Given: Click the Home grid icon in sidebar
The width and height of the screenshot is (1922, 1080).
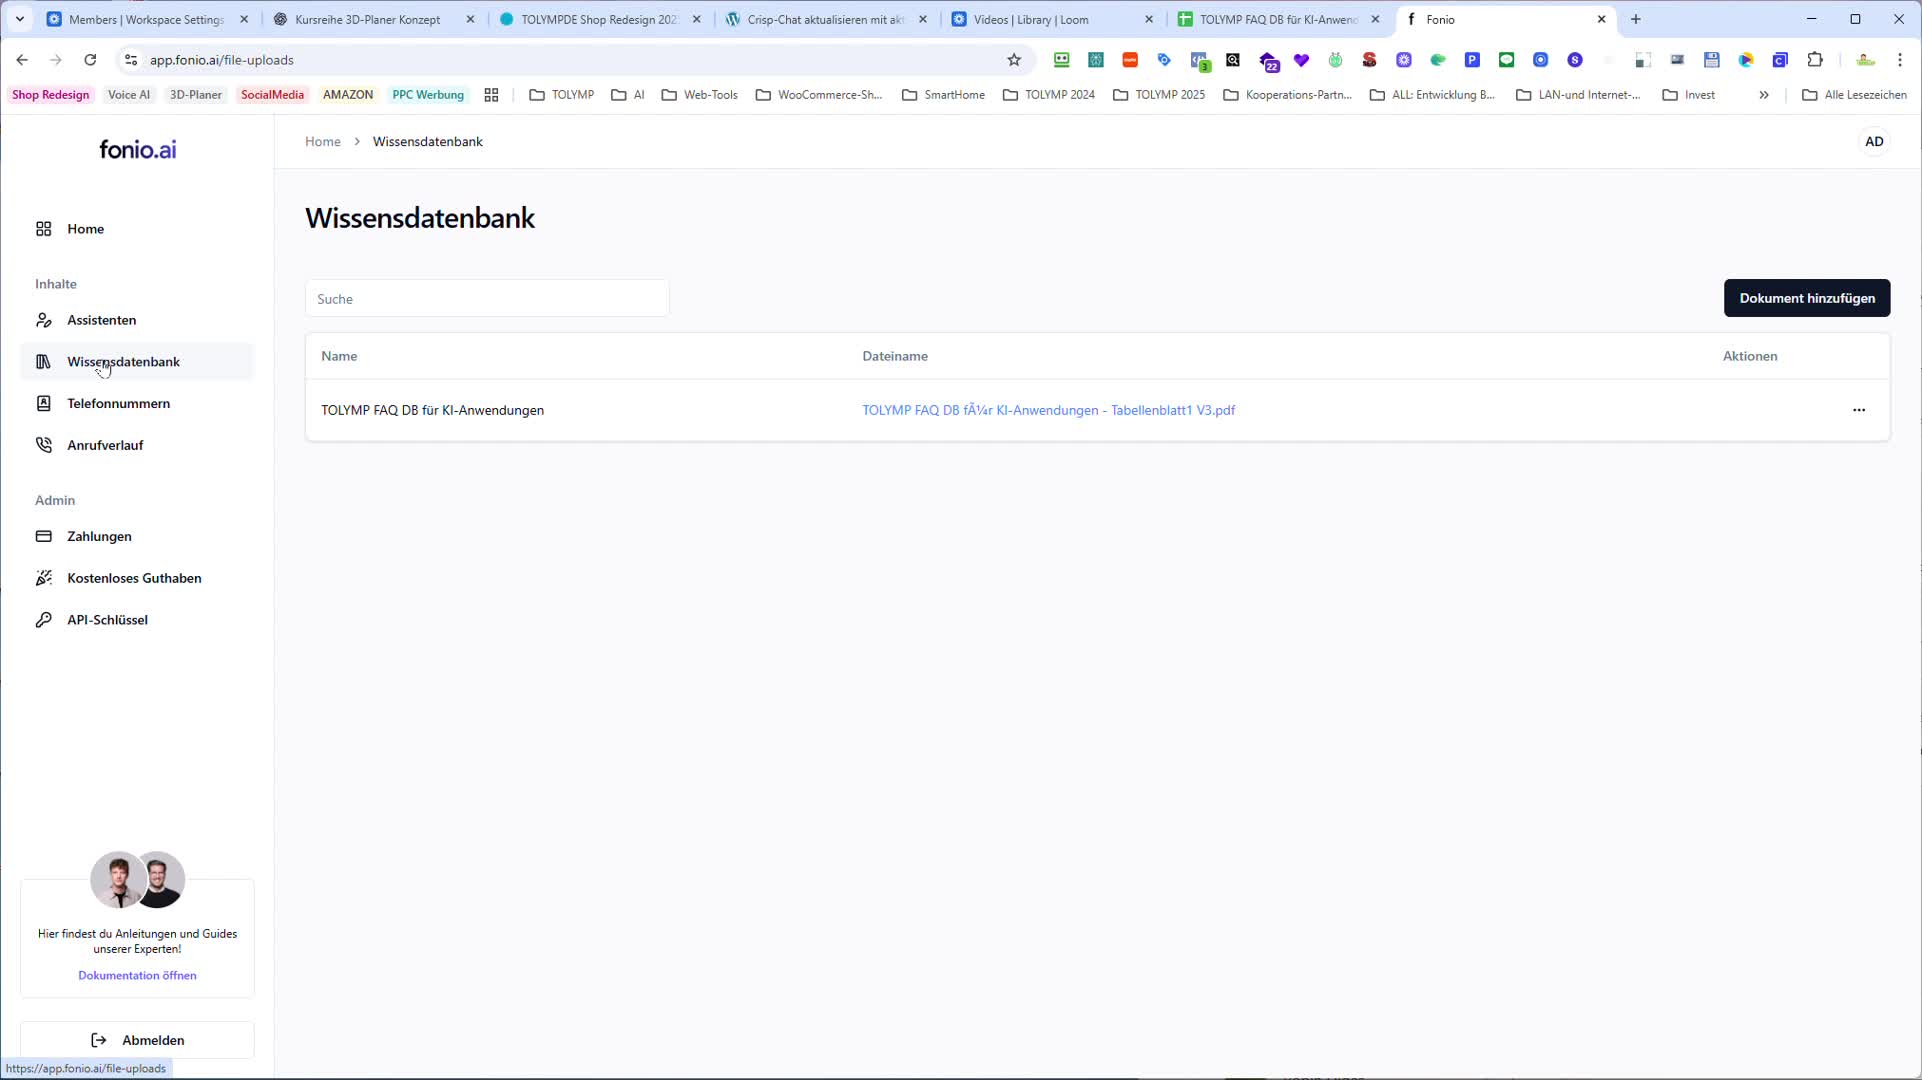Looking at the screenshot, I should (x=43, y=229).
